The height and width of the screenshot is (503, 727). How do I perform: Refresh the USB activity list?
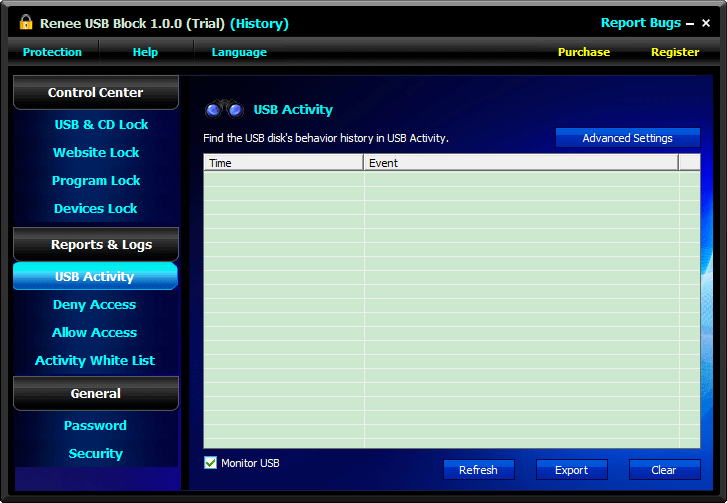pos(478,470)
